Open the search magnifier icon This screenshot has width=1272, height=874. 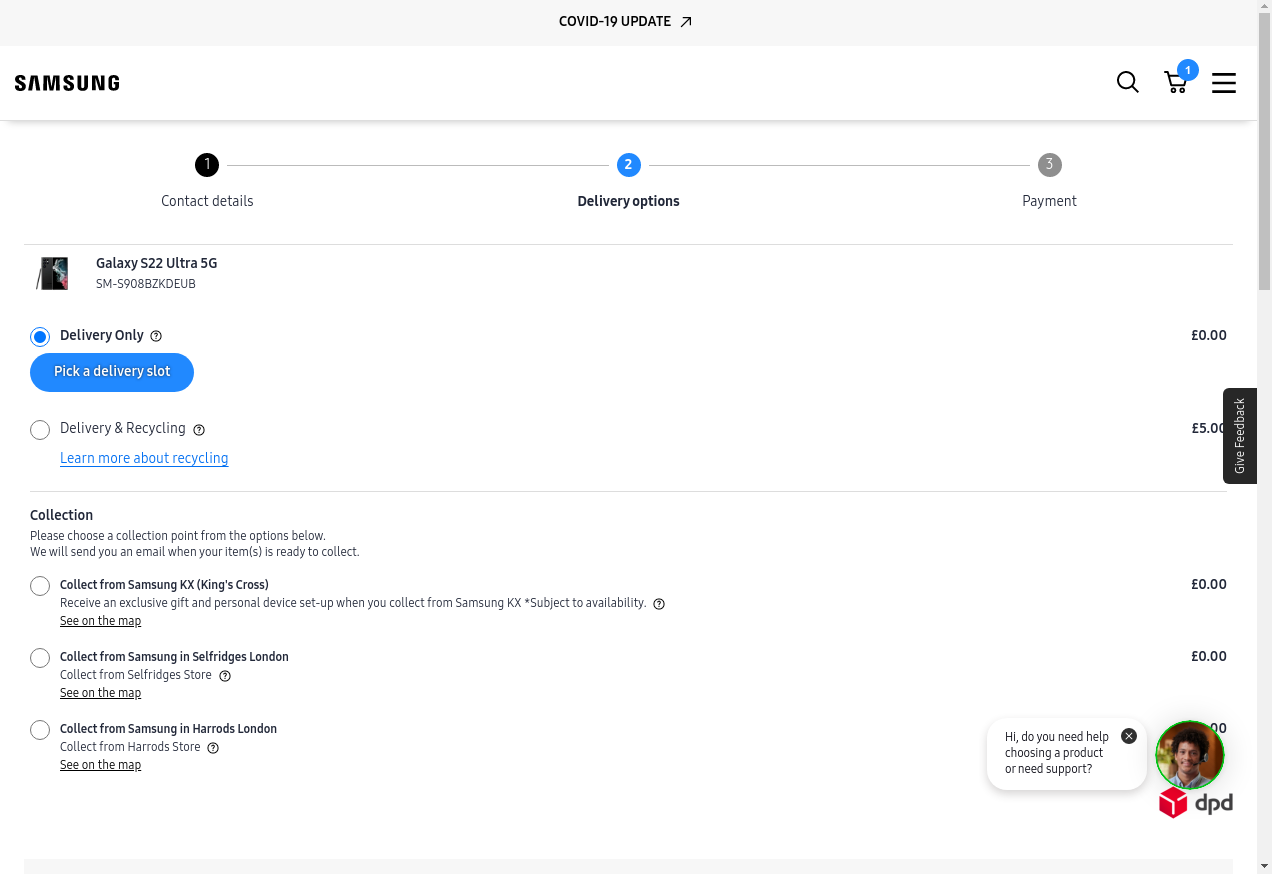pos(1127,83)
